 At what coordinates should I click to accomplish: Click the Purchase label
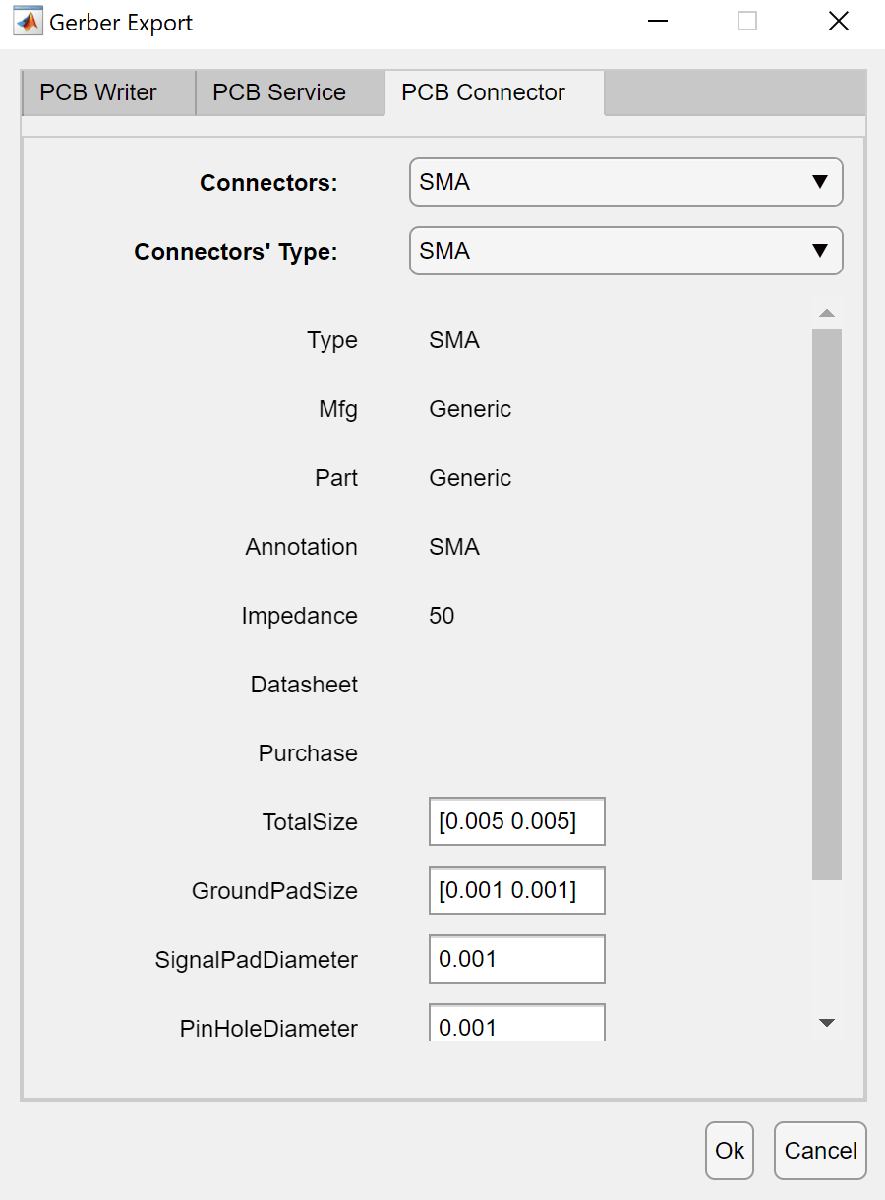coord(308,754)
